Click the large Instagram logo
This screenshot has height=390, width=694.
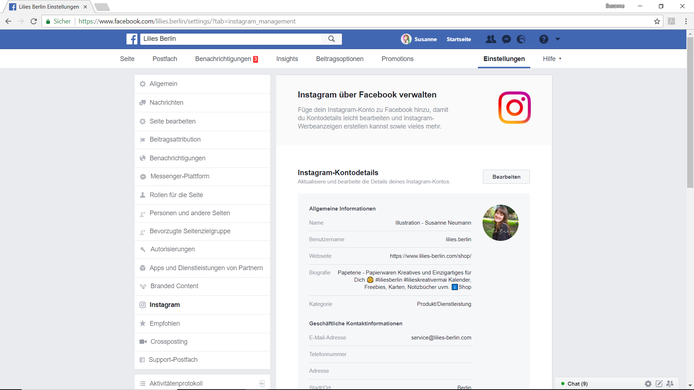pos(514,108)
